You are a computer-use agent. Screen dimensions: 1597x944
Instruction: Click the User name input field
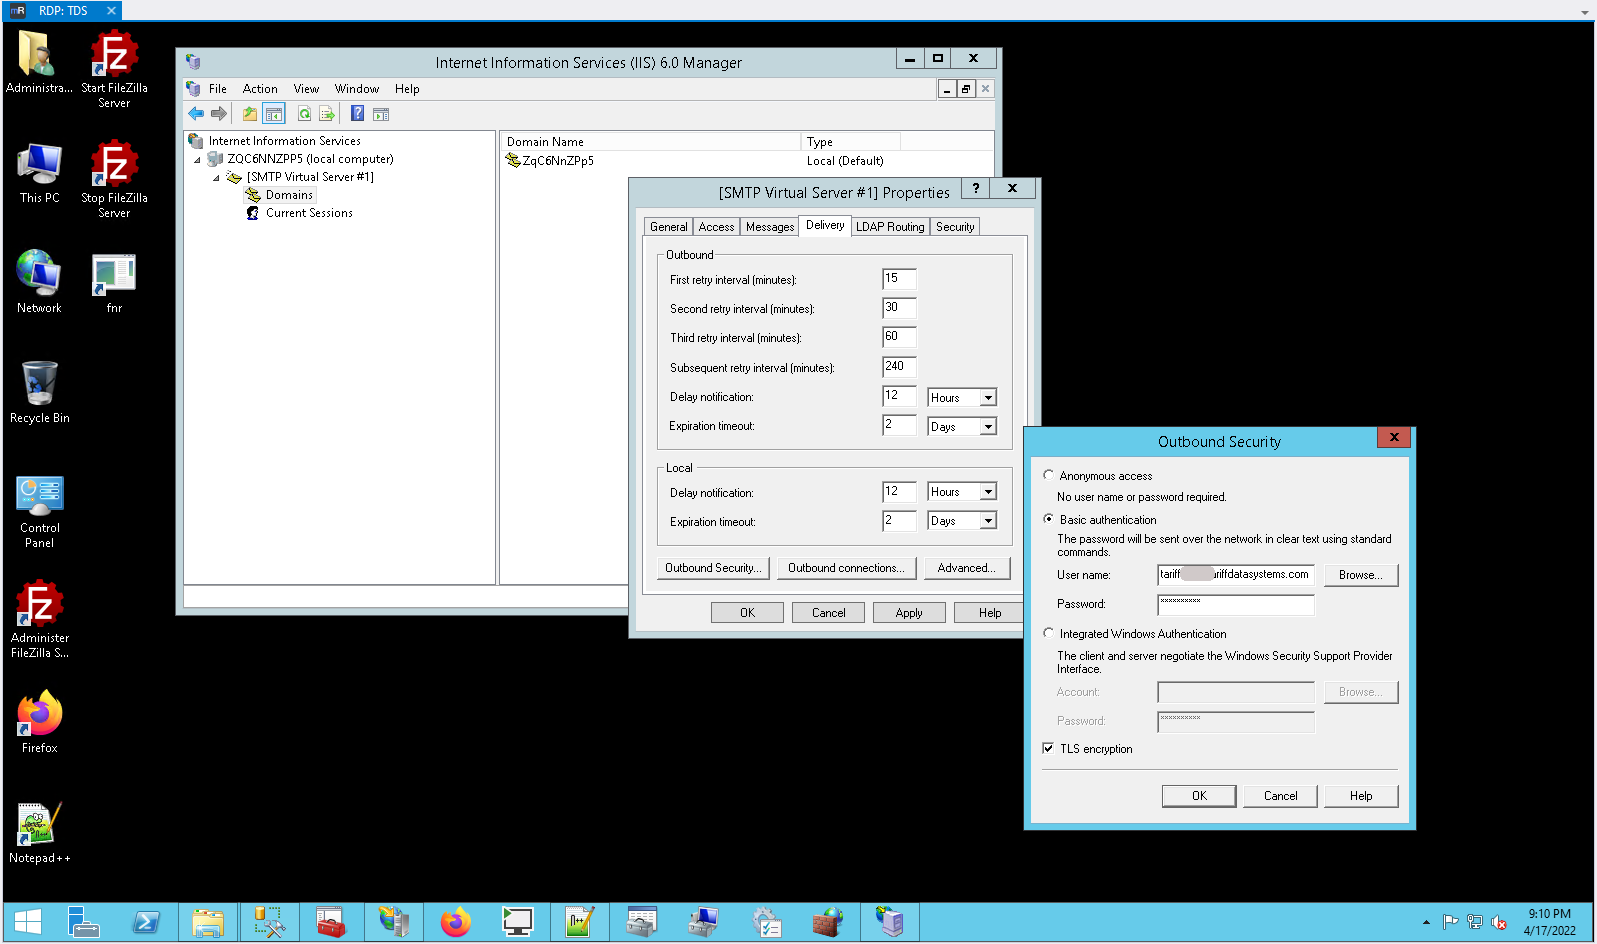tap(1236, 575)
